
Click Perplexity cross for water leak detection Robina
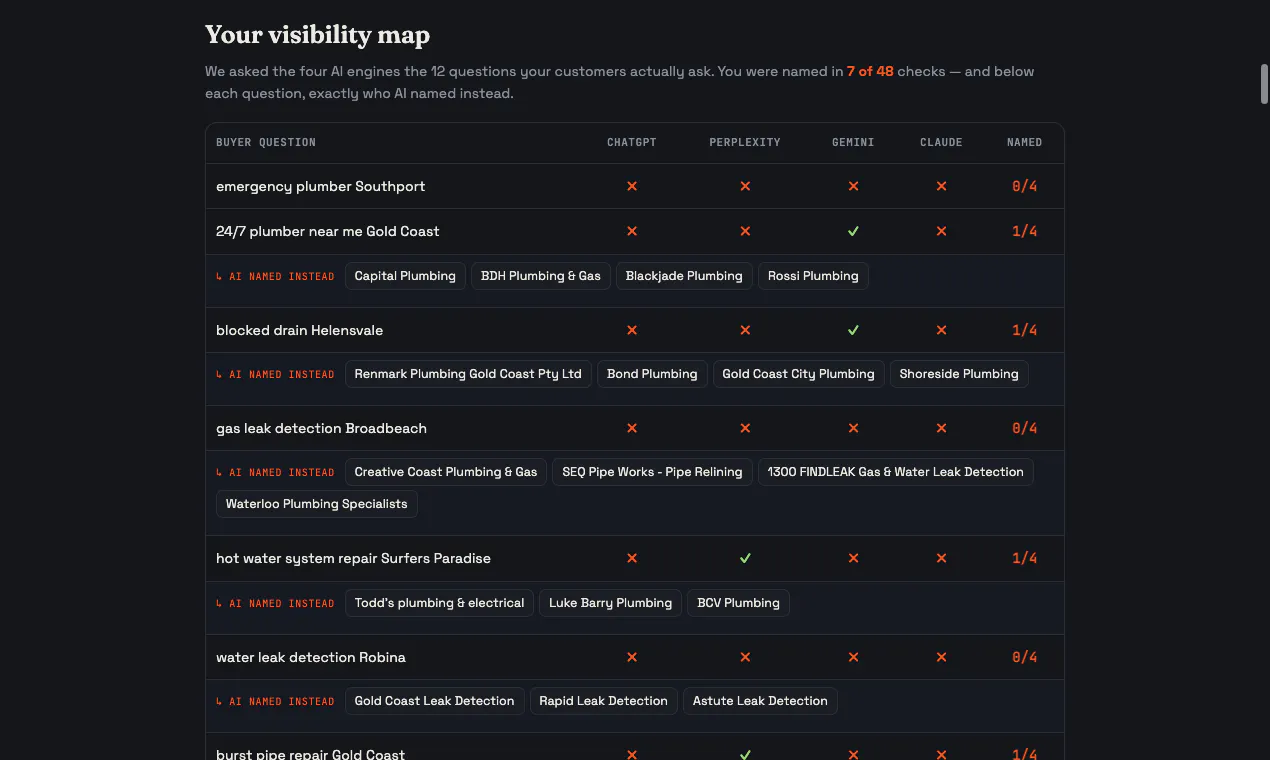(x=745, y=657)
